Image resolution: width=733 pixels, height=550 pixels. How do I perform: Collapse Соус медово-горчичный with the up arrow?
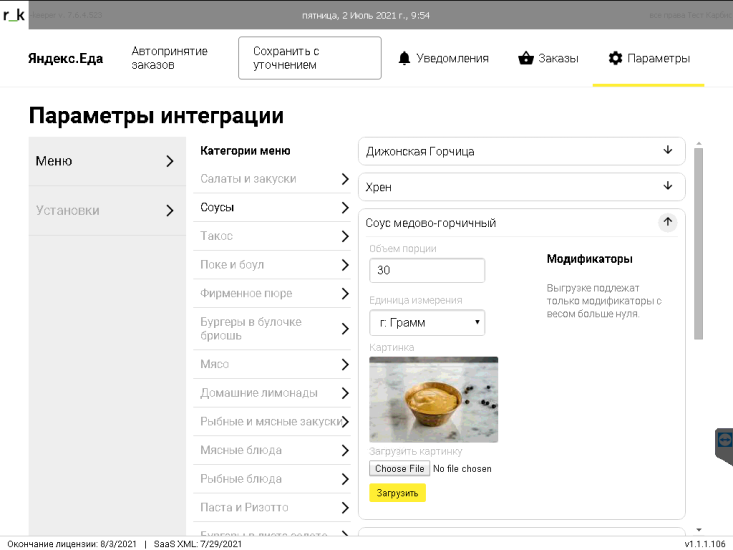pos(668,222)
